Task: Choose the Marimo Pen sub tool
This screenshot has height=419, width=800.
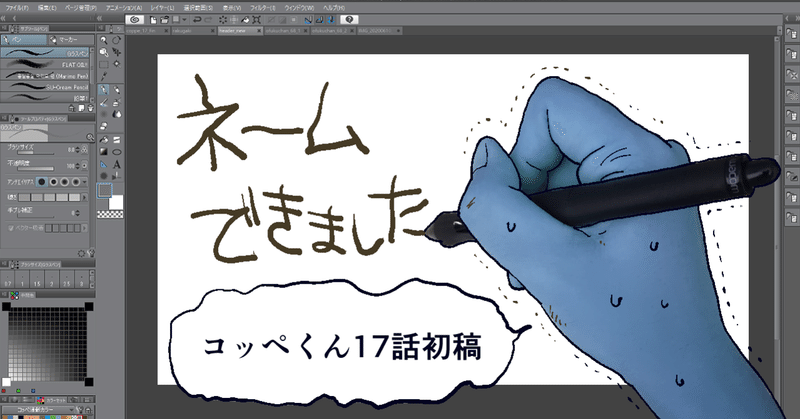Action: [x=45, y=76]
